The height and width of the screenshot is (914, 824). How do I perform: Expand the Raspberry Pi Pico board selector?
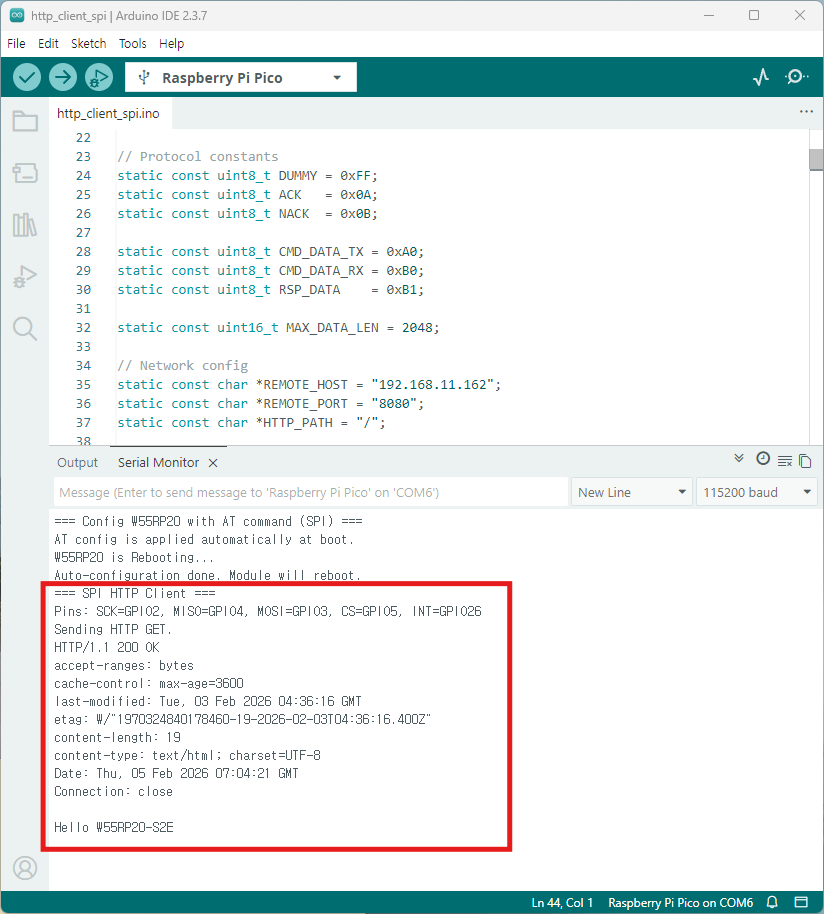tap(240, 78)
